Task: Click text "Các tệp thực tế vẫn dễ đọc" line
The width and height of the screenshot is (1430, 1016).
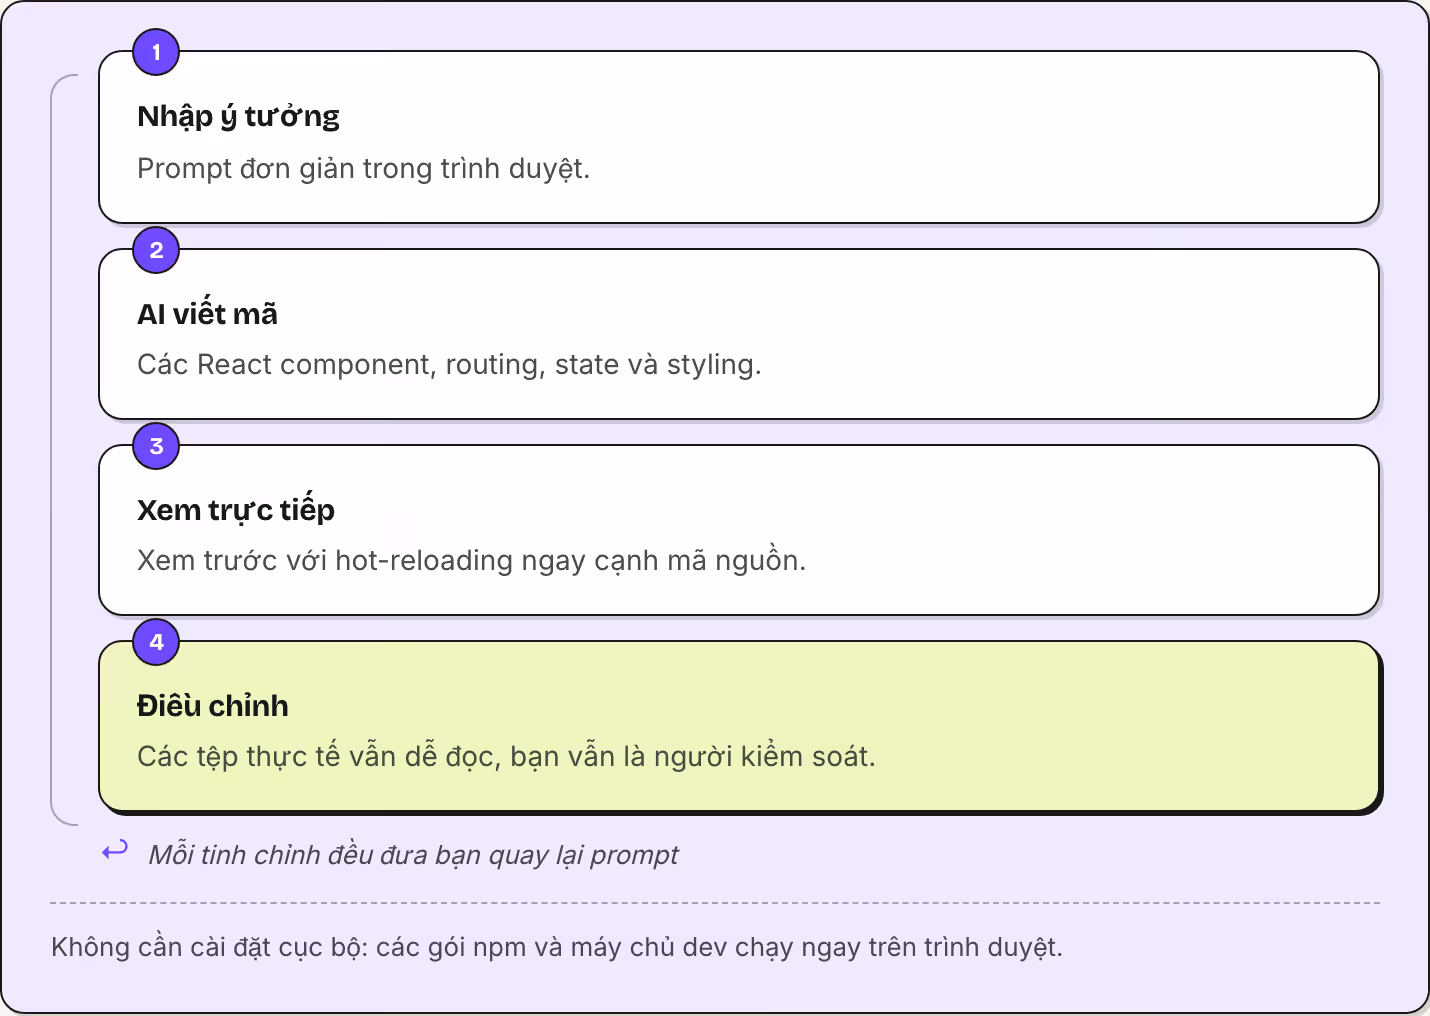Action: point(506,757)
